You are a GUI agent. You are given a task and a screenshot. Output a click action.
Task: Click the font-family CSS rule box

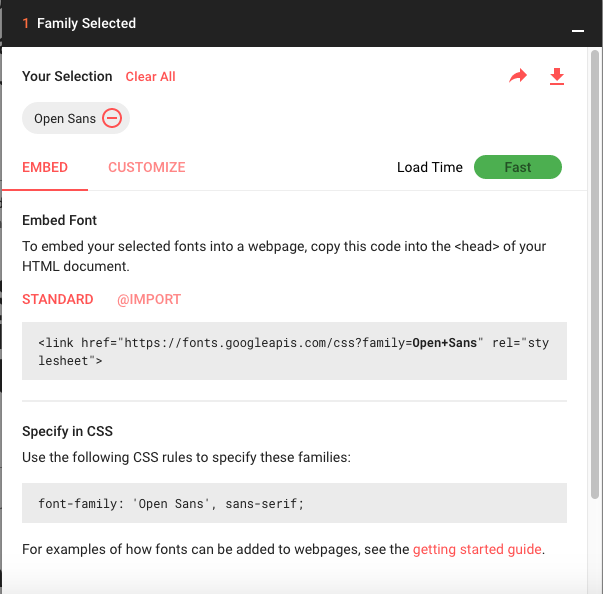click(294, 503)
